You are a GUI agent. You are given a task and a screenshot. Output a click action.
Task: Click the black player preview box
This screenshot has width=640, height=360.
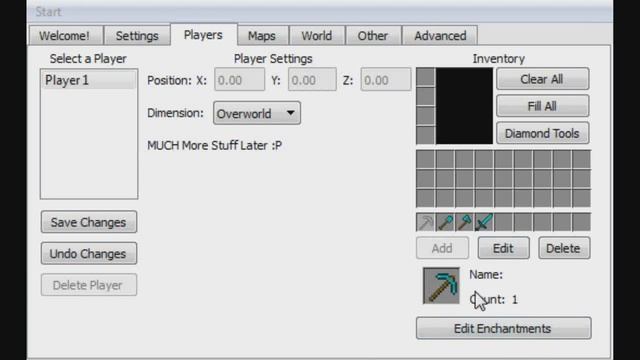click(x=464, y=106)
